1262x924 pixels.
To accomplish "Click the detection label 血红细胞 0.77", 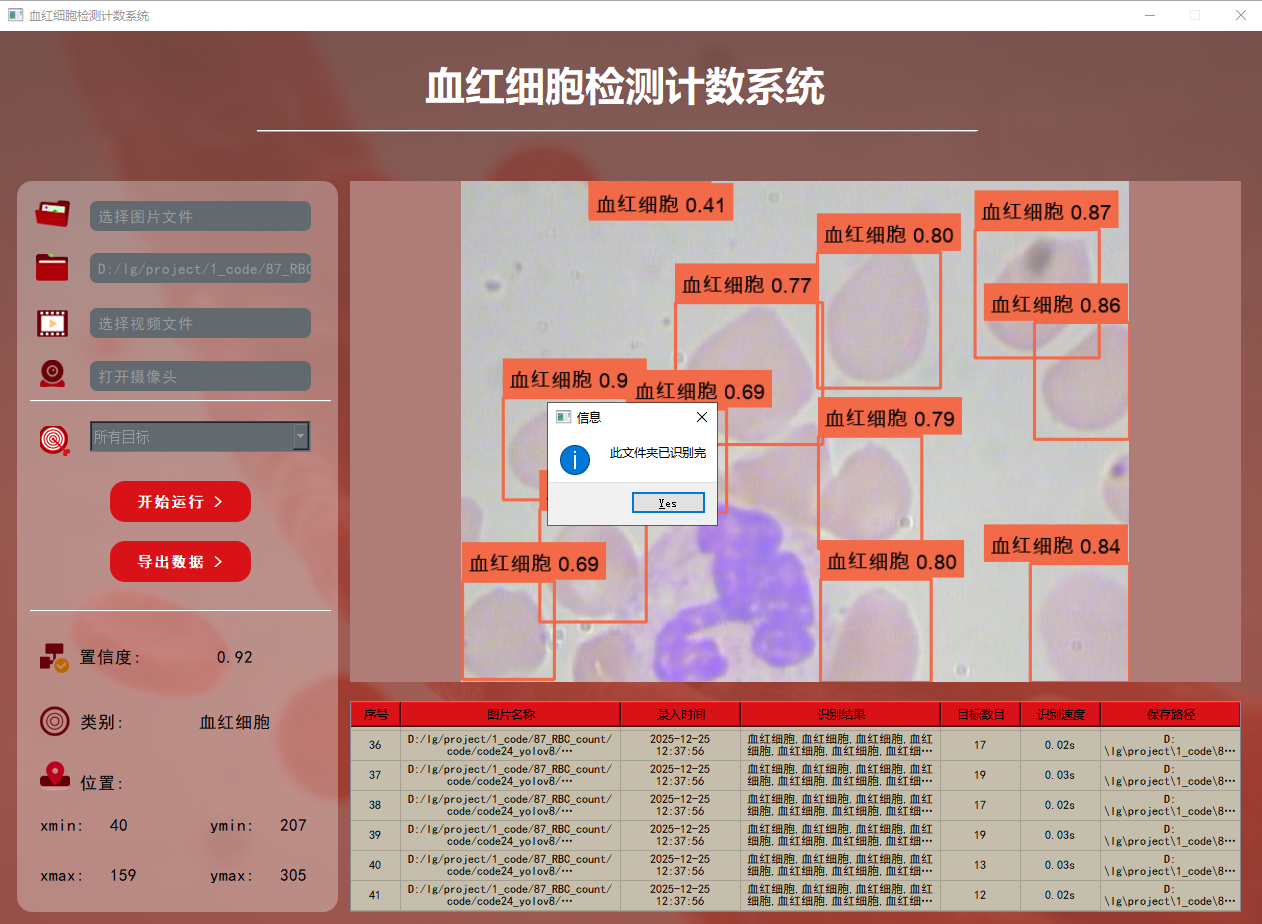I will [746, 284].
